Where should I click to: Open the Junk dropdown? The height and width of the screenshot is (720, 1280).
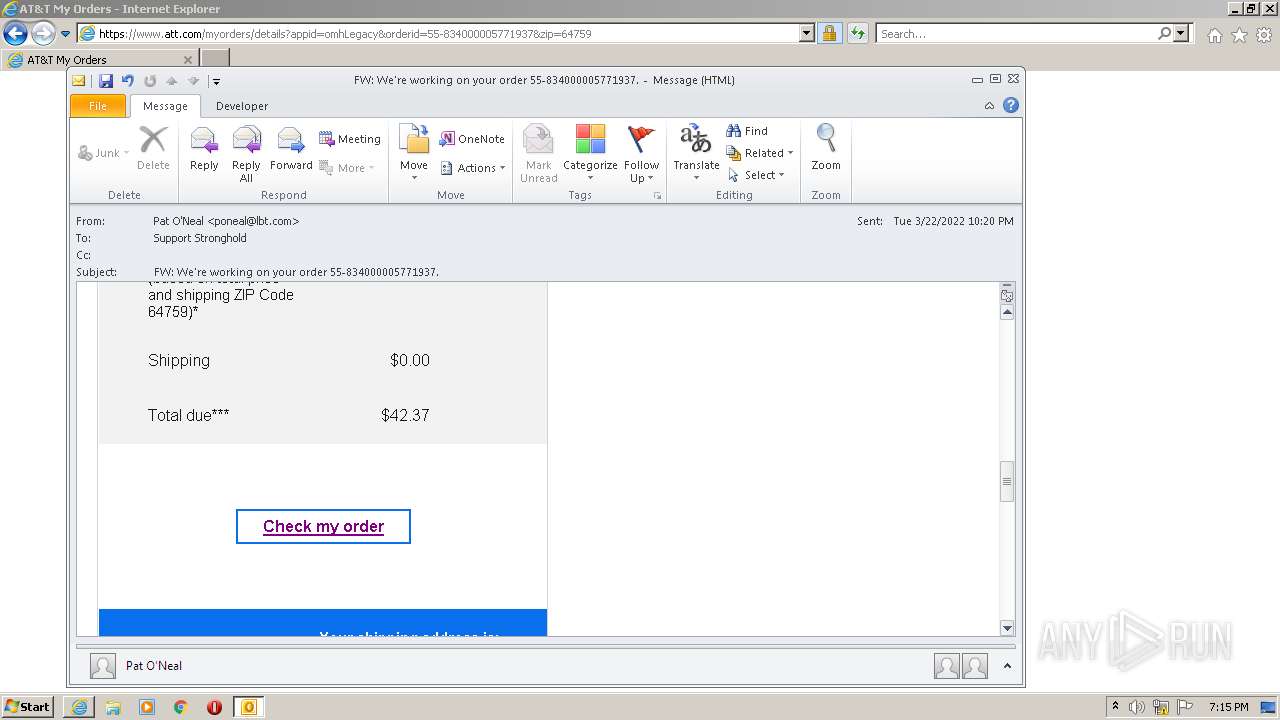point(103,153)
